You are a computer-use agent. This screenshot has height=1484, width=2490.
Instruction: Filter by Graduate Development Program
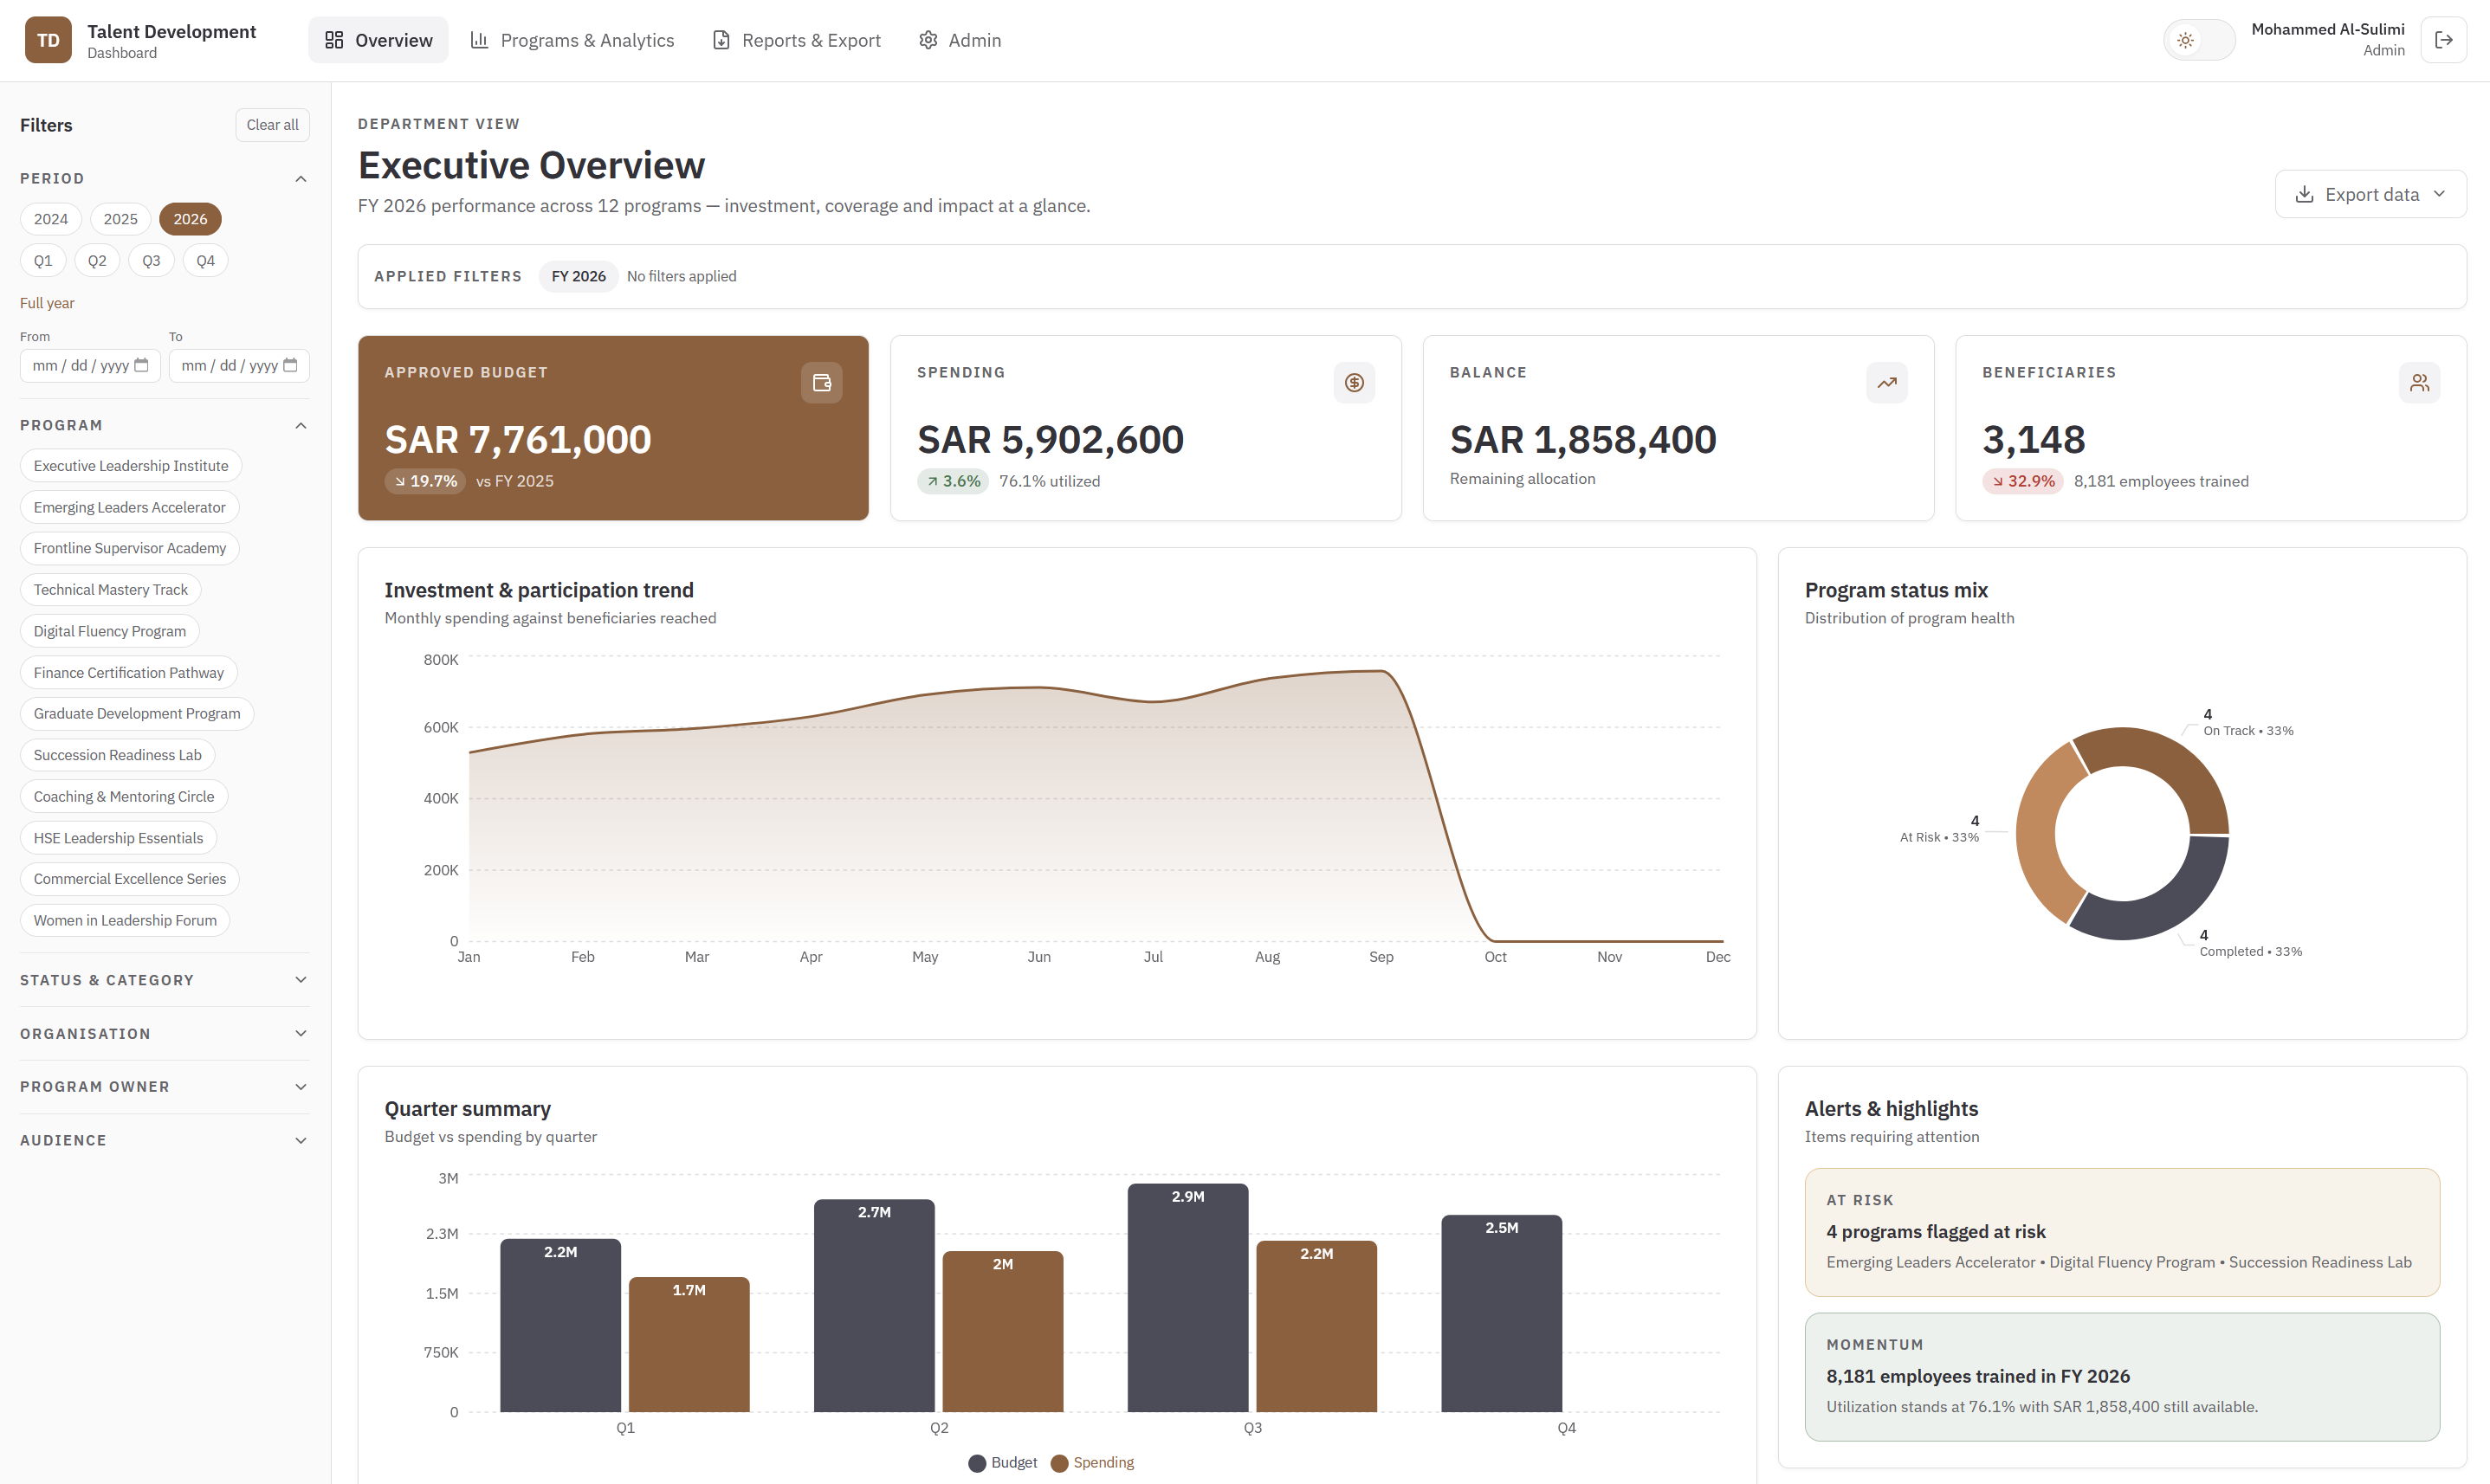[137, 714]
